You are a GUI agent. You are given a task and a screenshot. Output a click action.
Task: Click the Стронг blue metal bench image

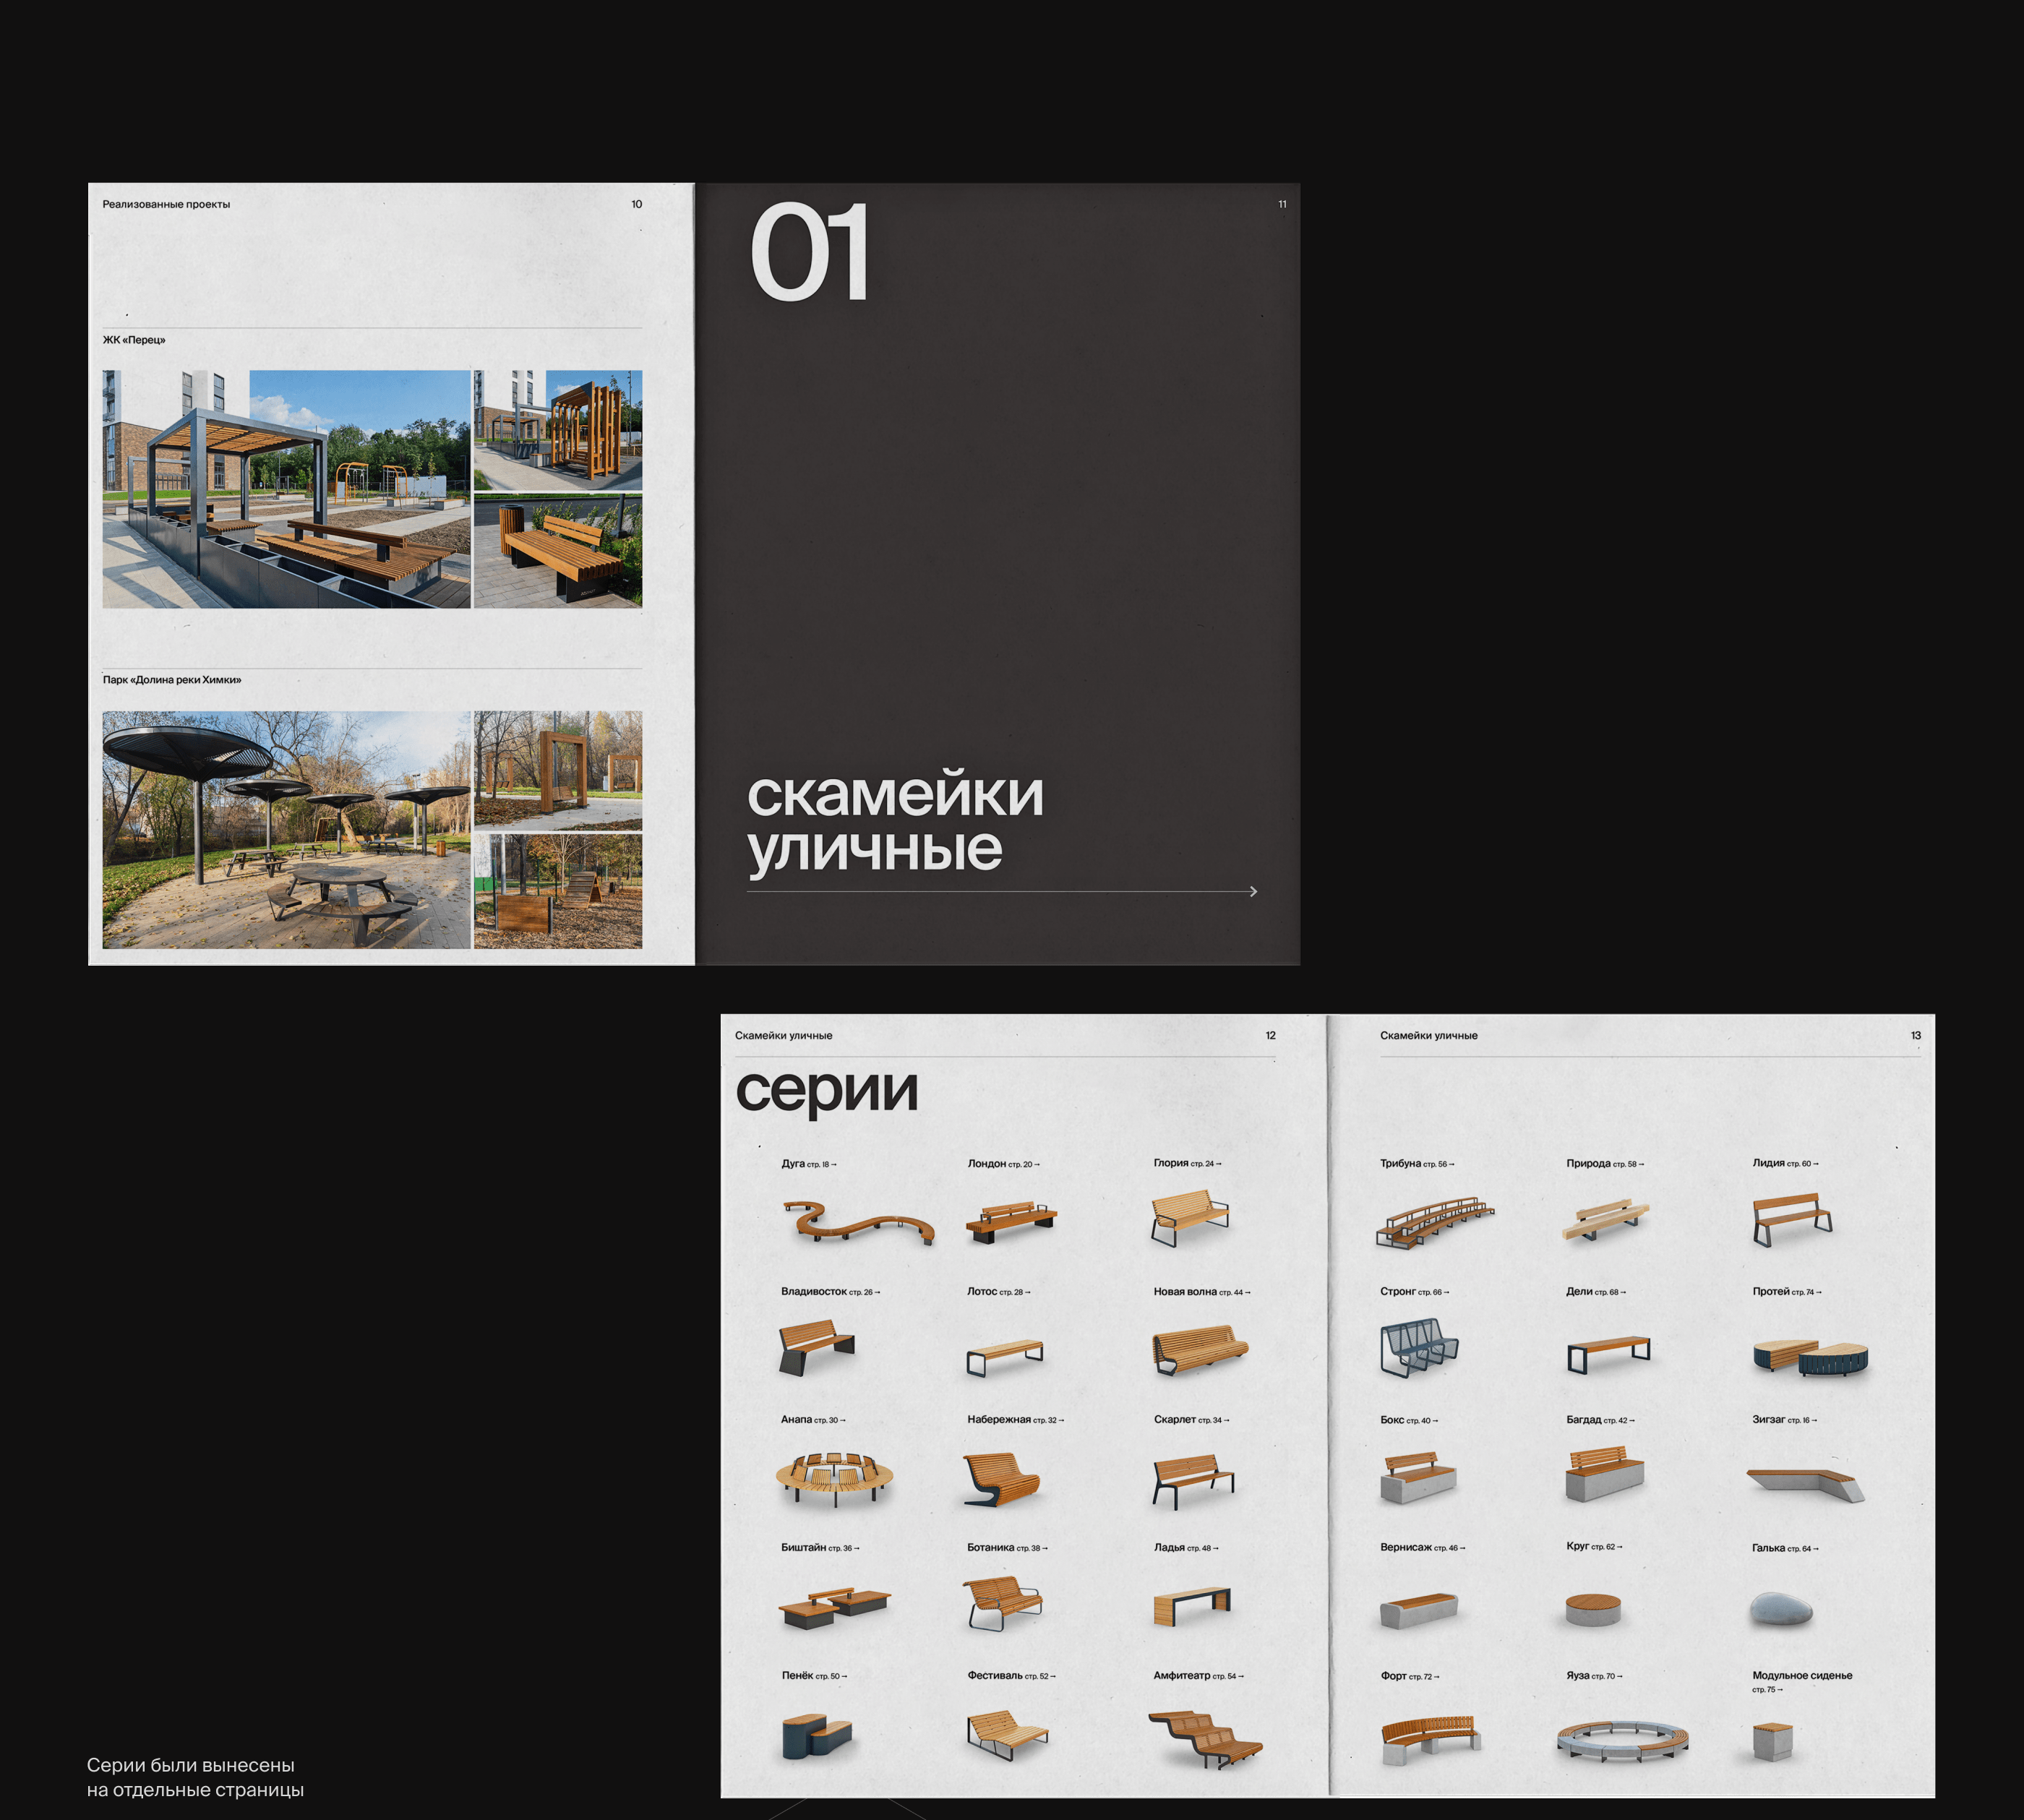coord(1418,1348)
